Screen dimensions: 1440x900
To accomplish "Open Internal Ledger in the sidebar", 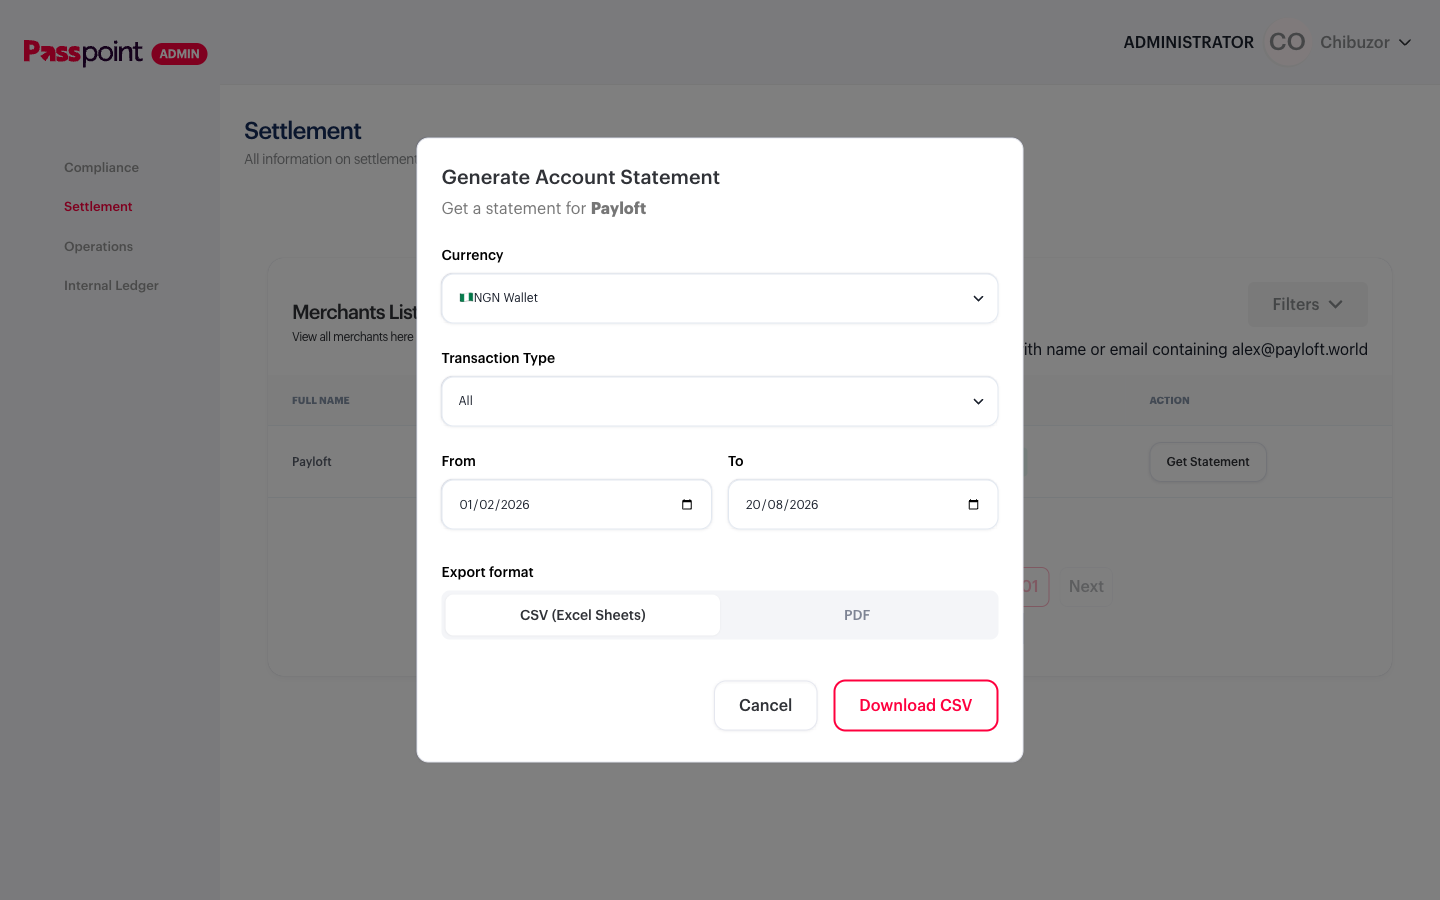I will [111, 286].
